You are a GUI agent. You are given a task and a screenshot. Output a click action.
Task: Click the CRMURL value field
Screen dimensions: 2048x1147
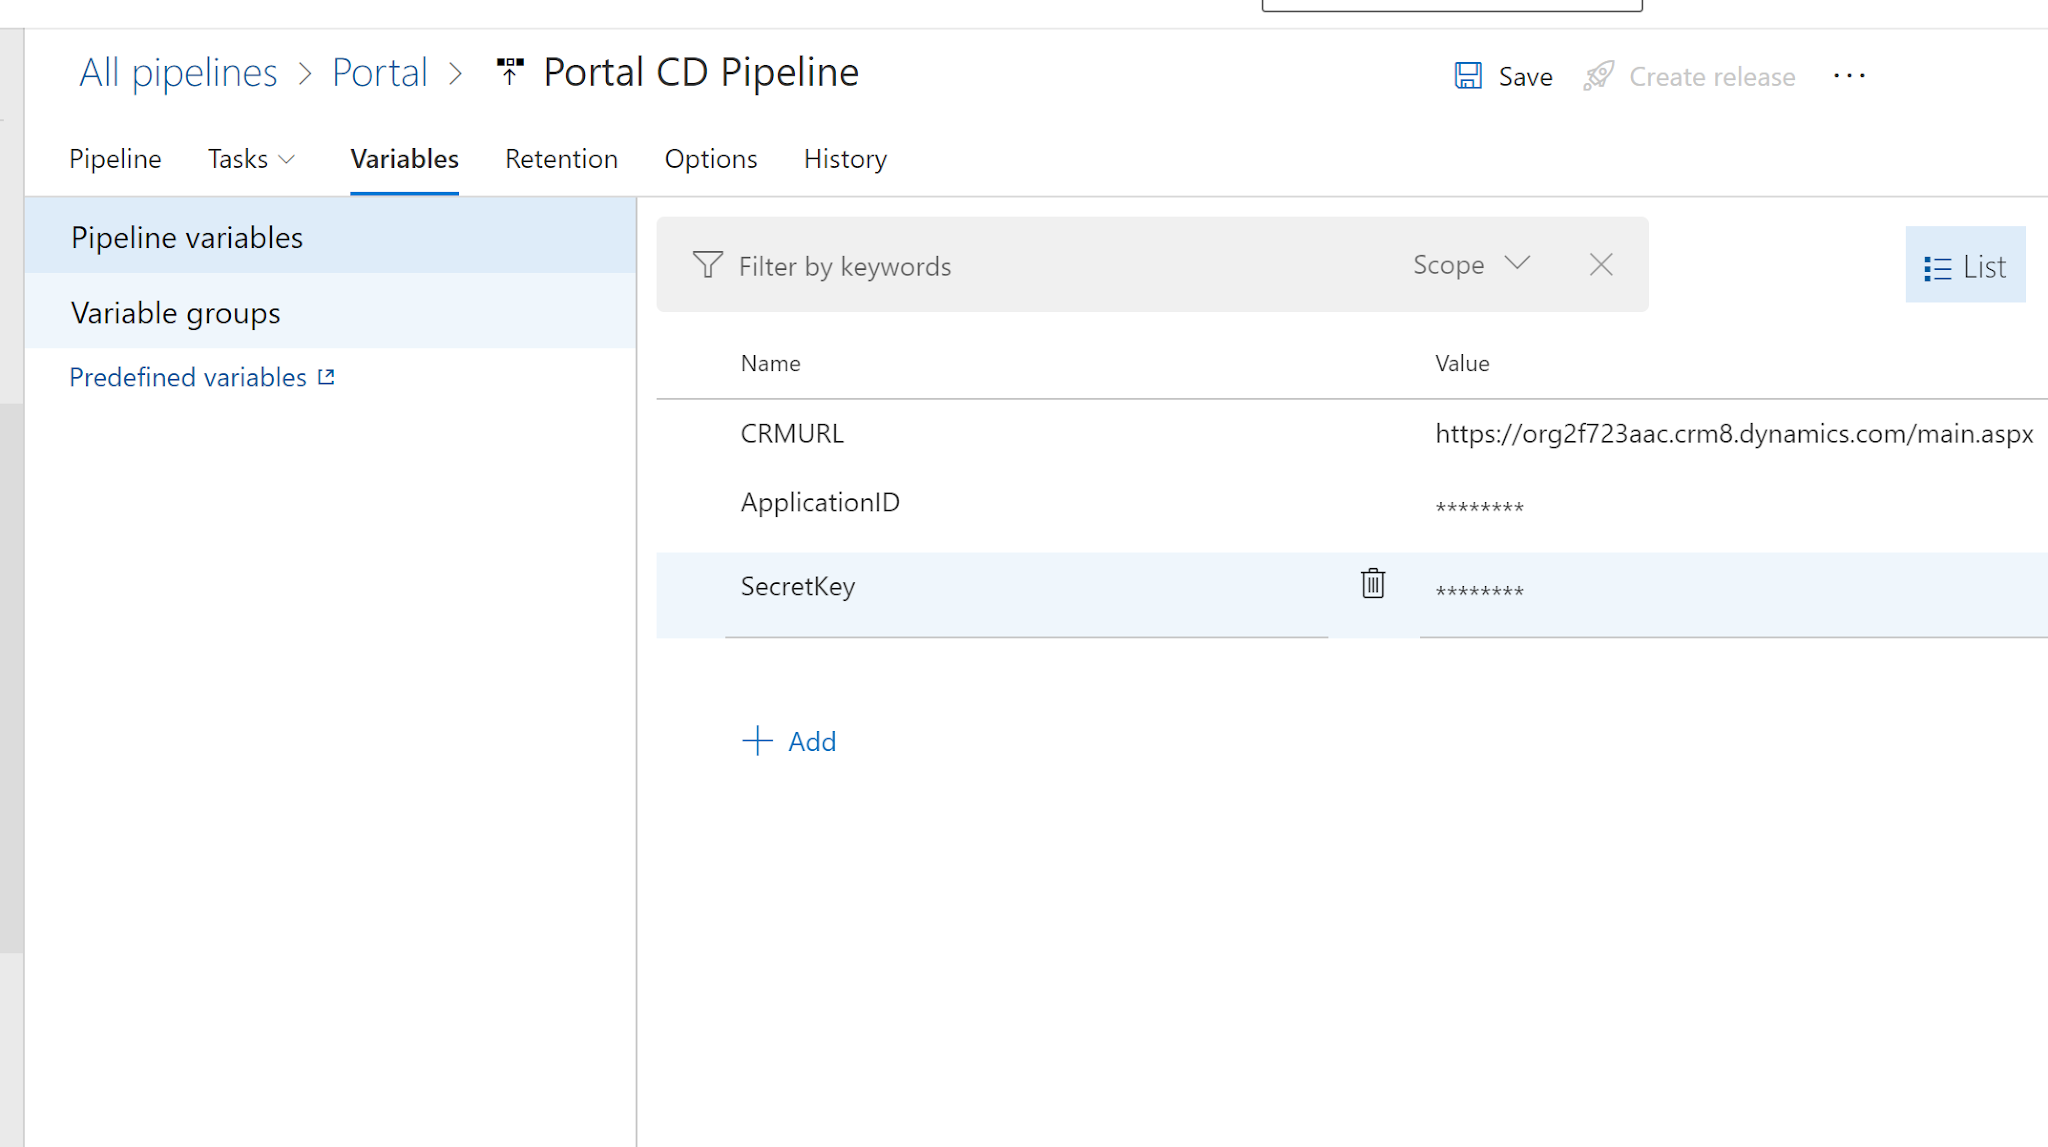click(x=1733, y=434)
